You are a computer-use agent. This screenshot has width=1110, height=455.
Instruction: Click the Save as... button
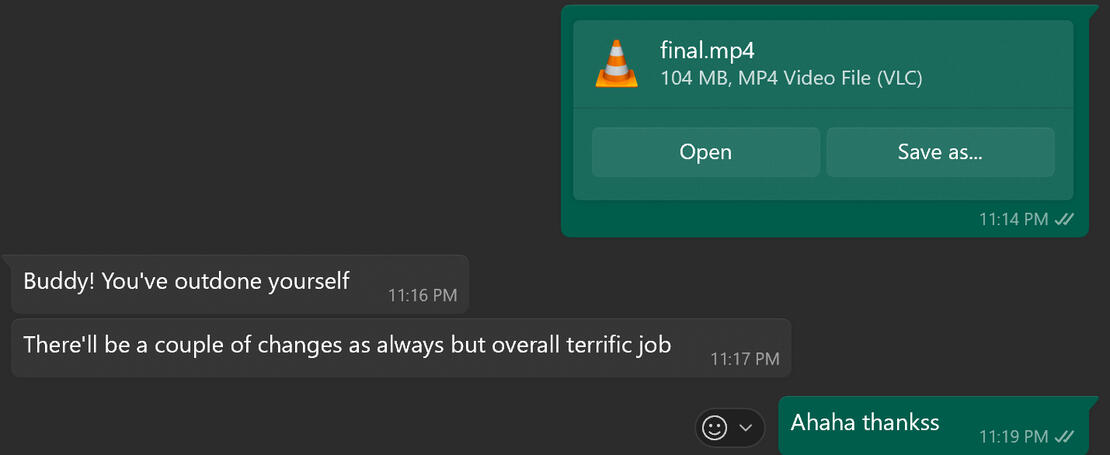click(940, 152)
